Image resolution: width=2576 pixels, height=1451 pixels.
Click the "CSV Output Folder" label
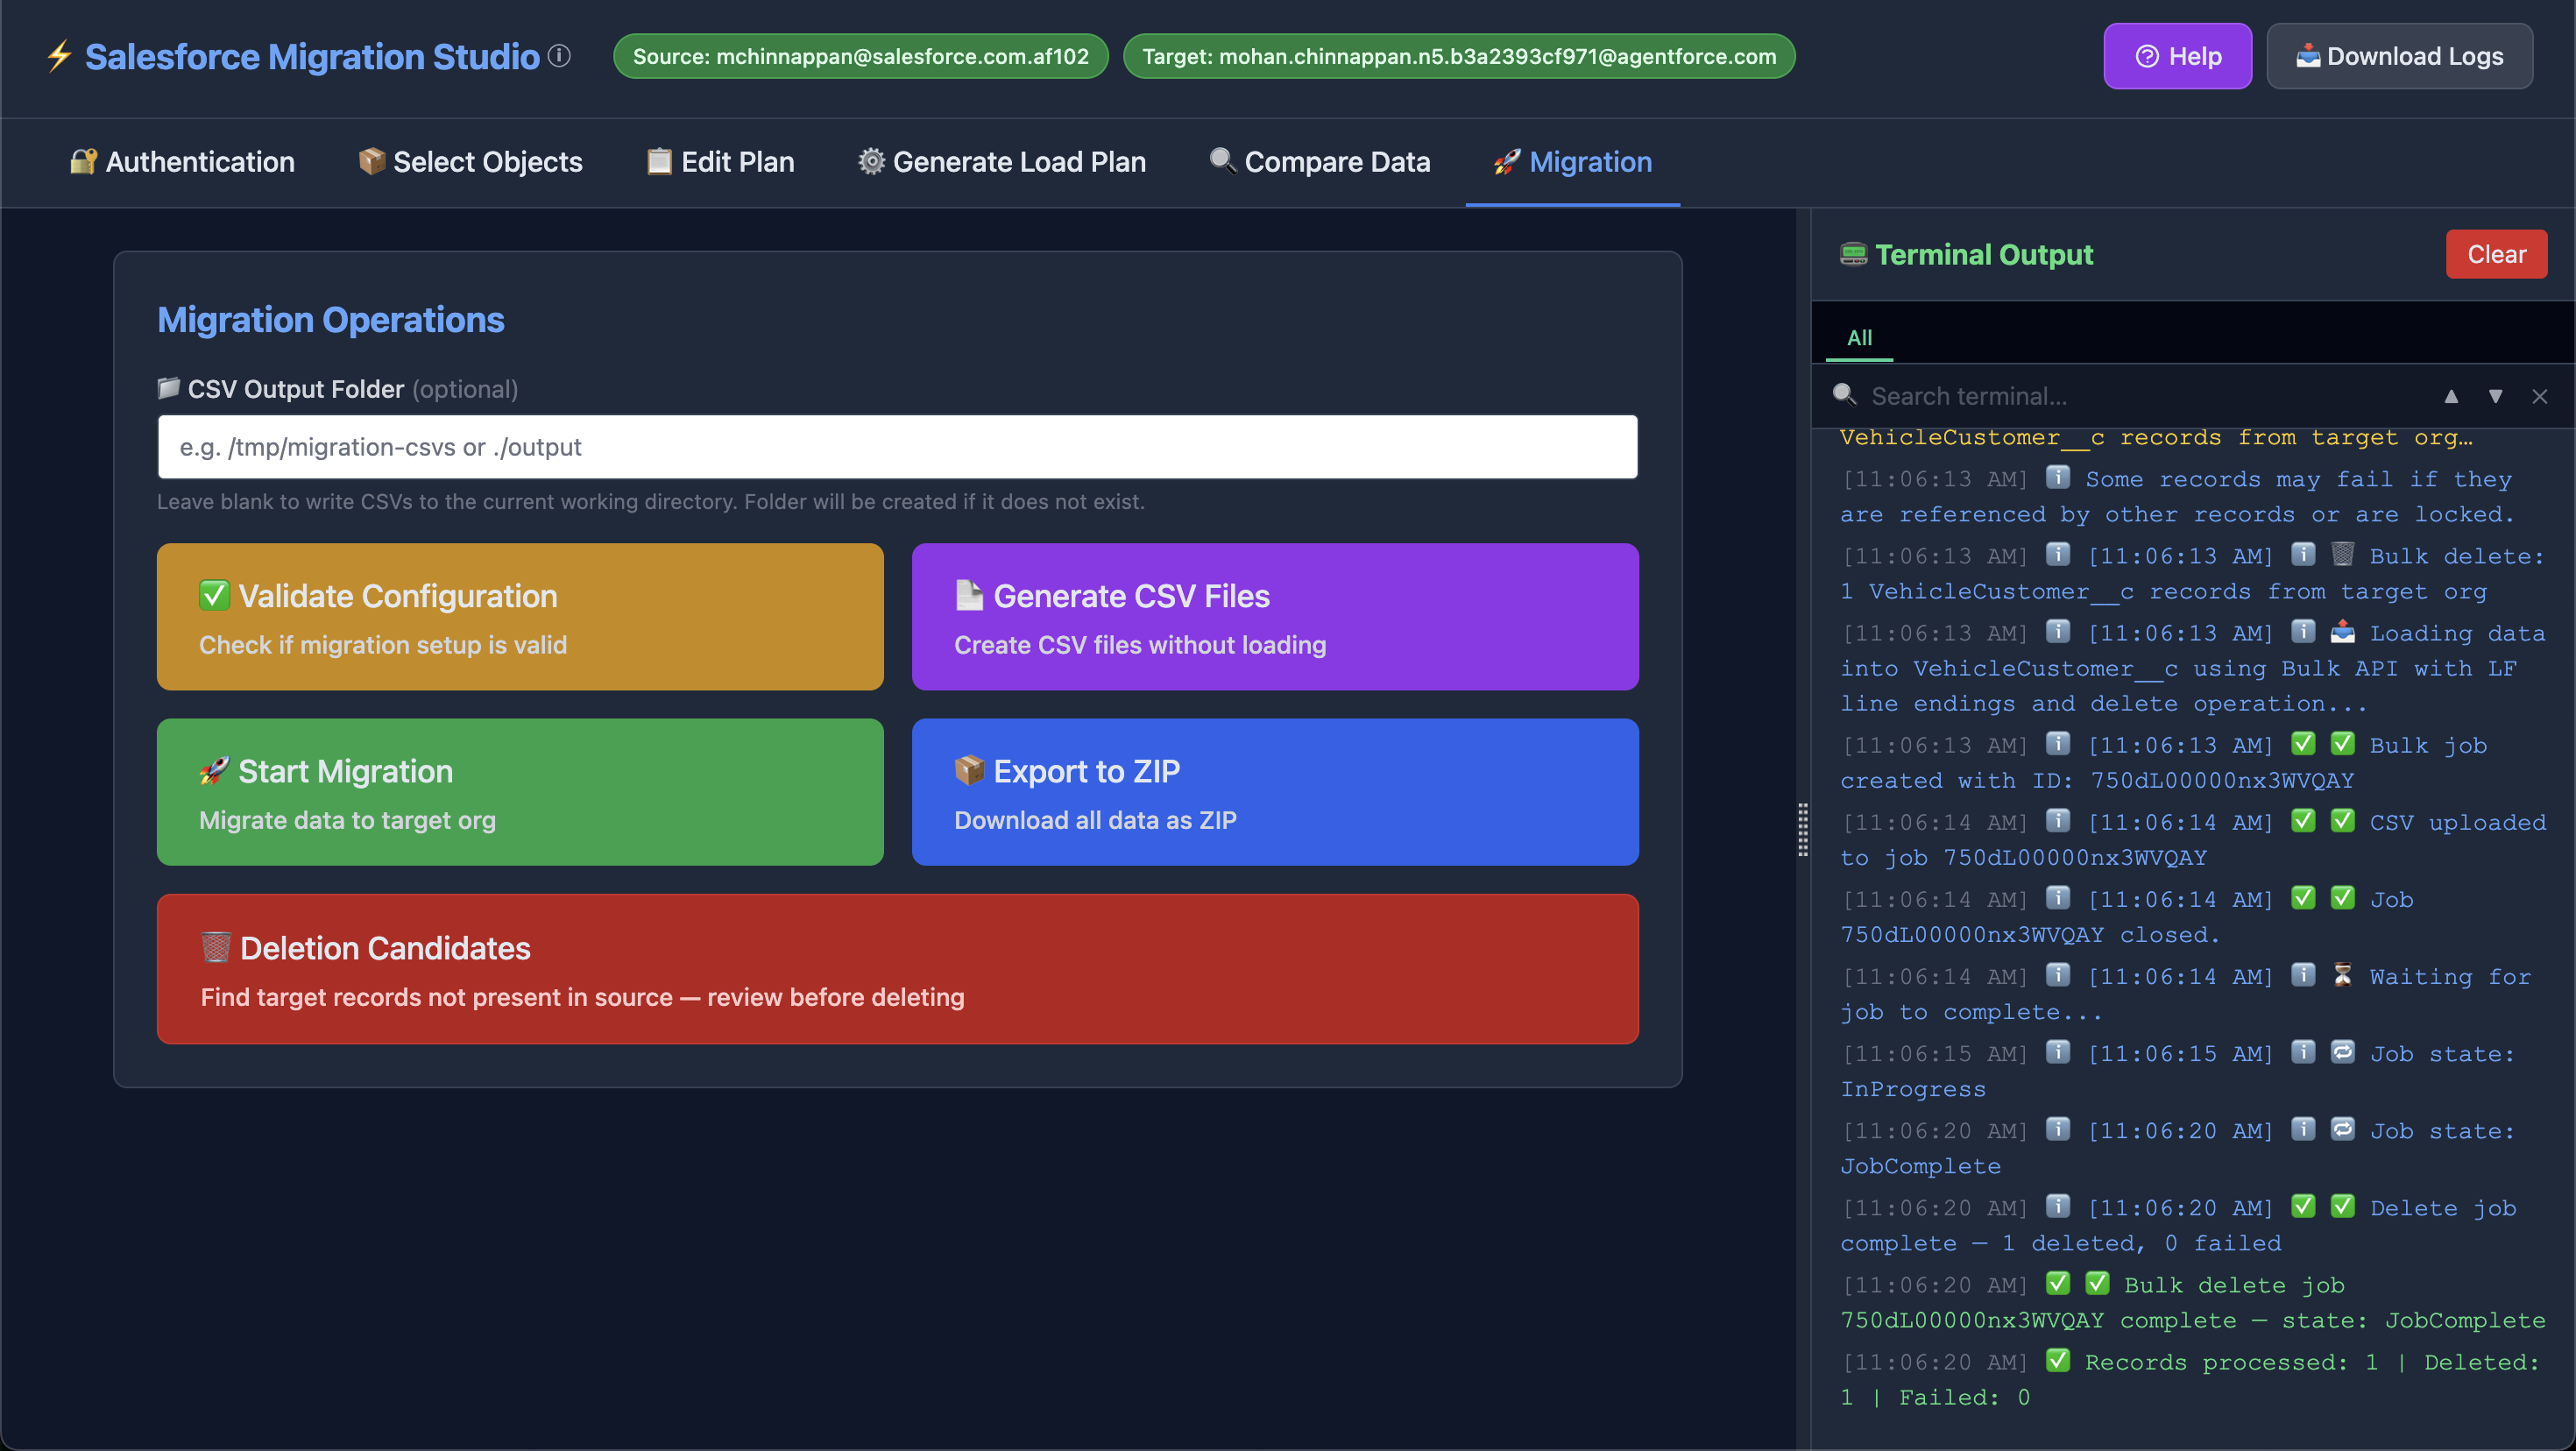(296, 389)
